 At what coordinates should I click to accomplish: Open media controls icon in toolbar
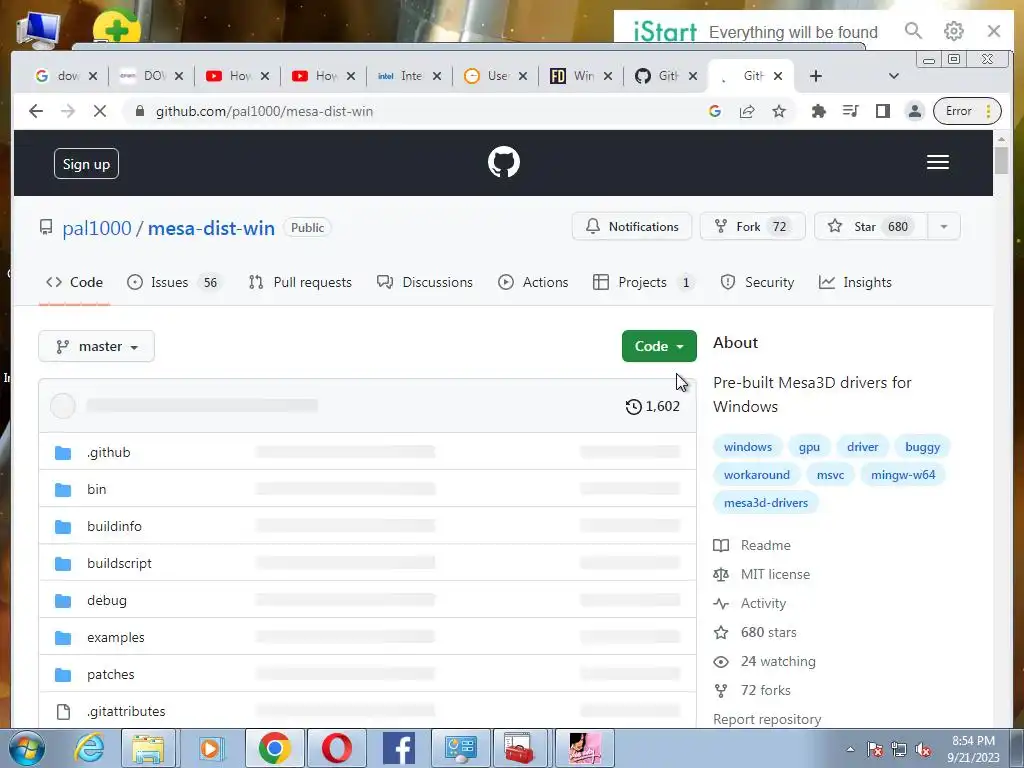point(850,111)
